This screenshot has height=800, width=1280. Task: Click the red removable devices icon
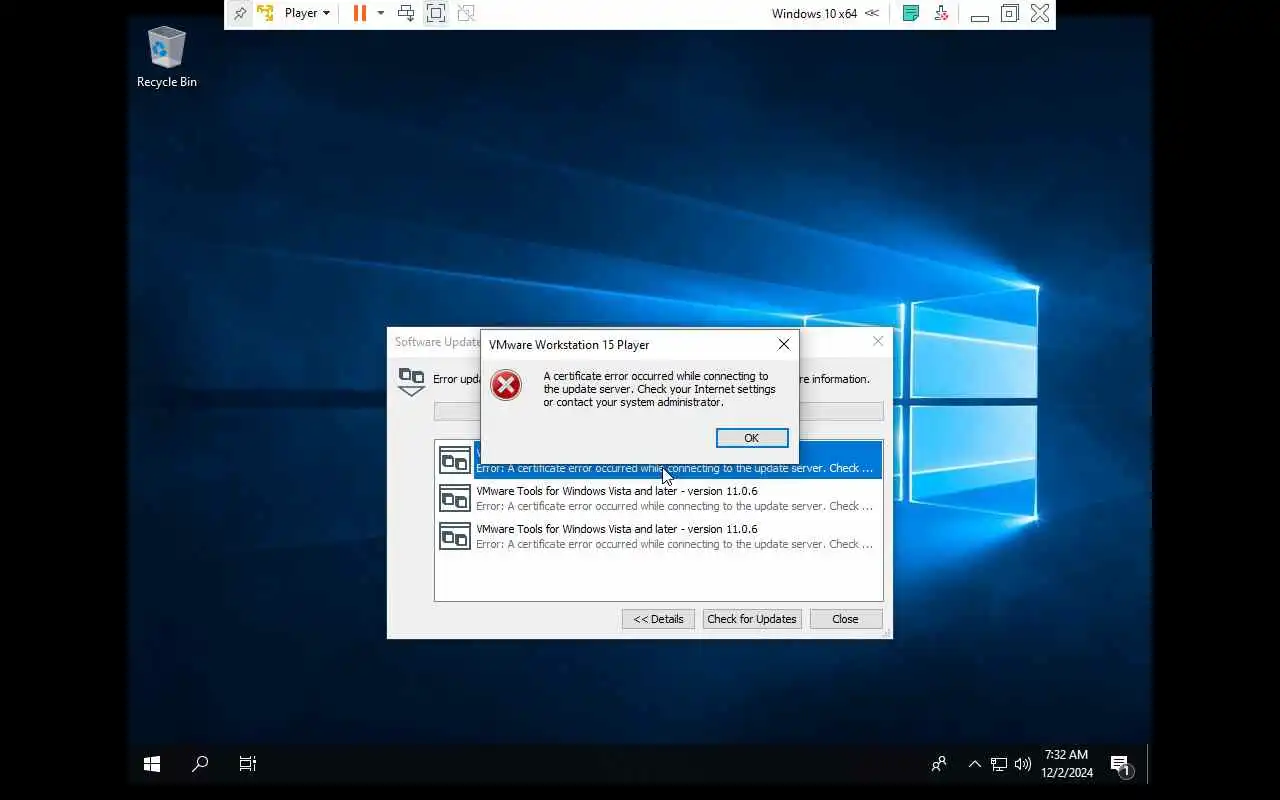coord(941,13)
